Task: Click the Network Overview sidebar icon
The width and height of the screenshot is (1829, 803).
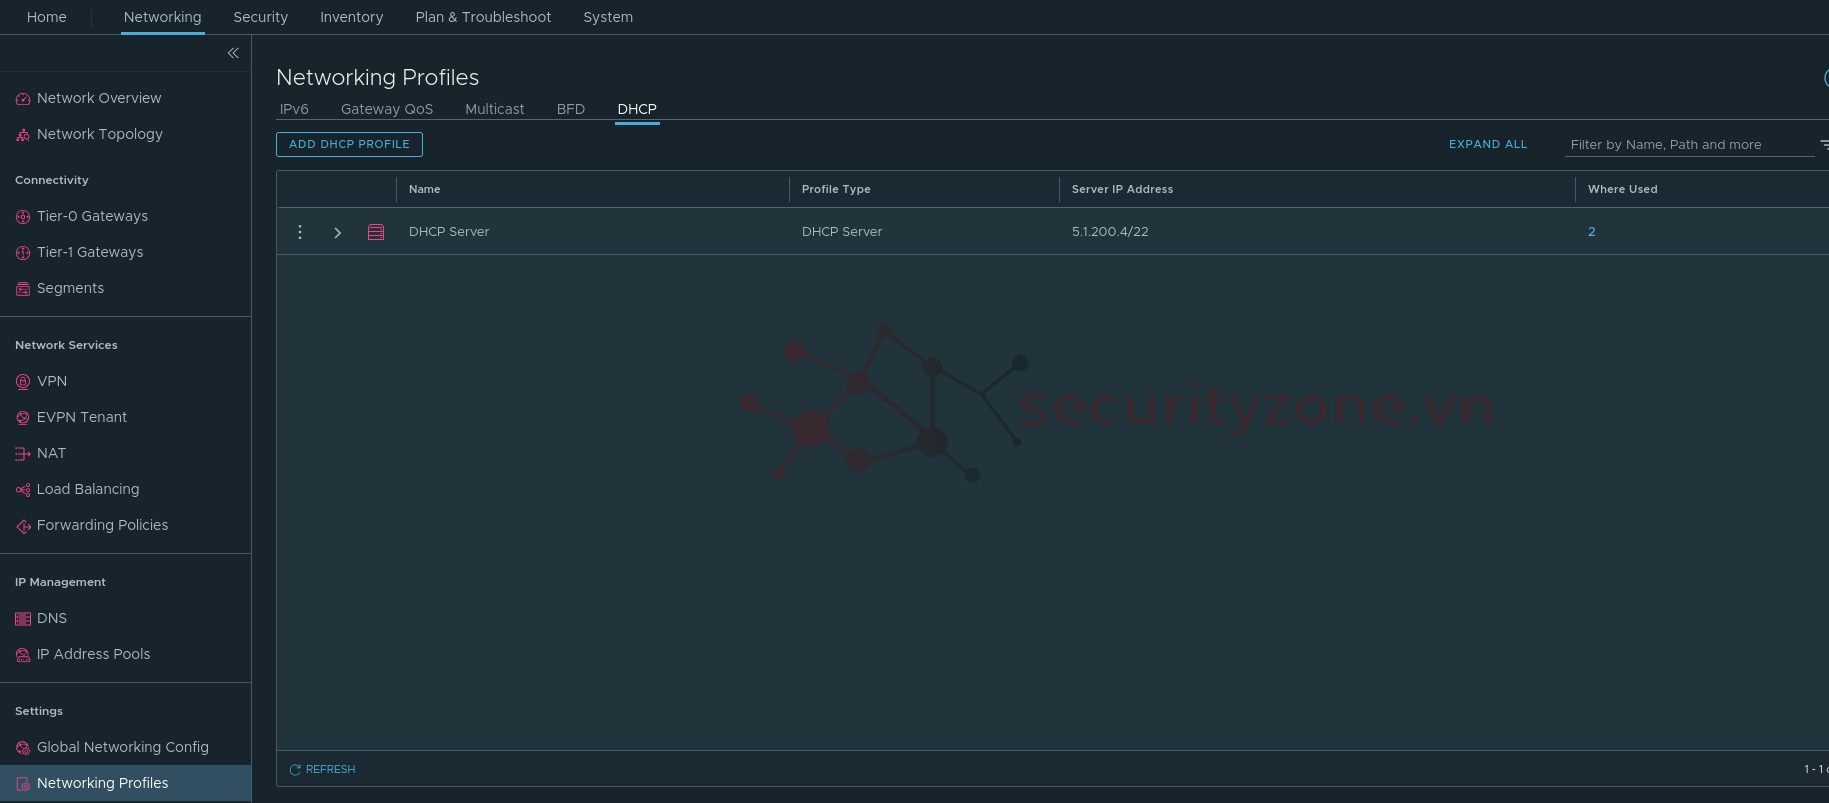Action: click(x=23, y=99)
